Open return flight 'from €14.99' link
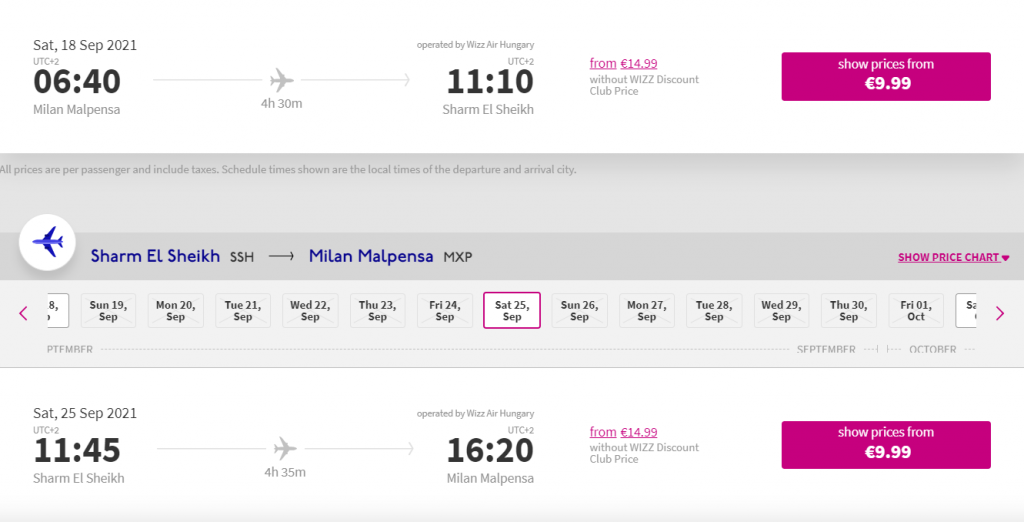The height and width of the screenshot is (522, 1024). pos(623,432)
